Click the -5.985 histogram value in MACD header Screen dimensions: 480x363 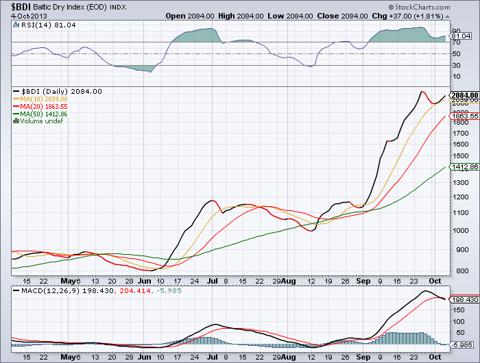coord(168,291)
